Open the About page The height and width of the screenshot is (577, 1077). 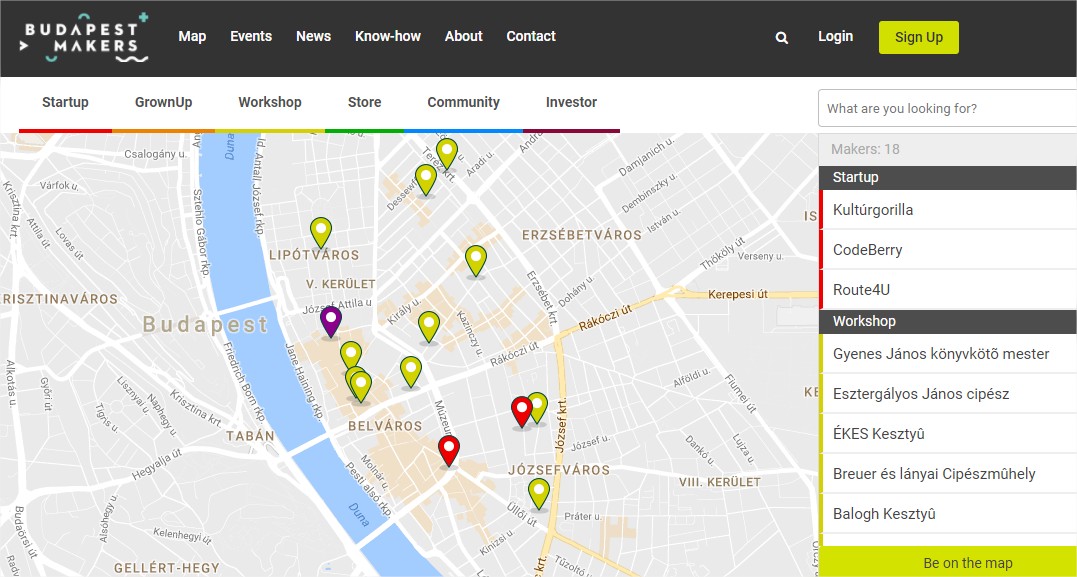[464, 36]
